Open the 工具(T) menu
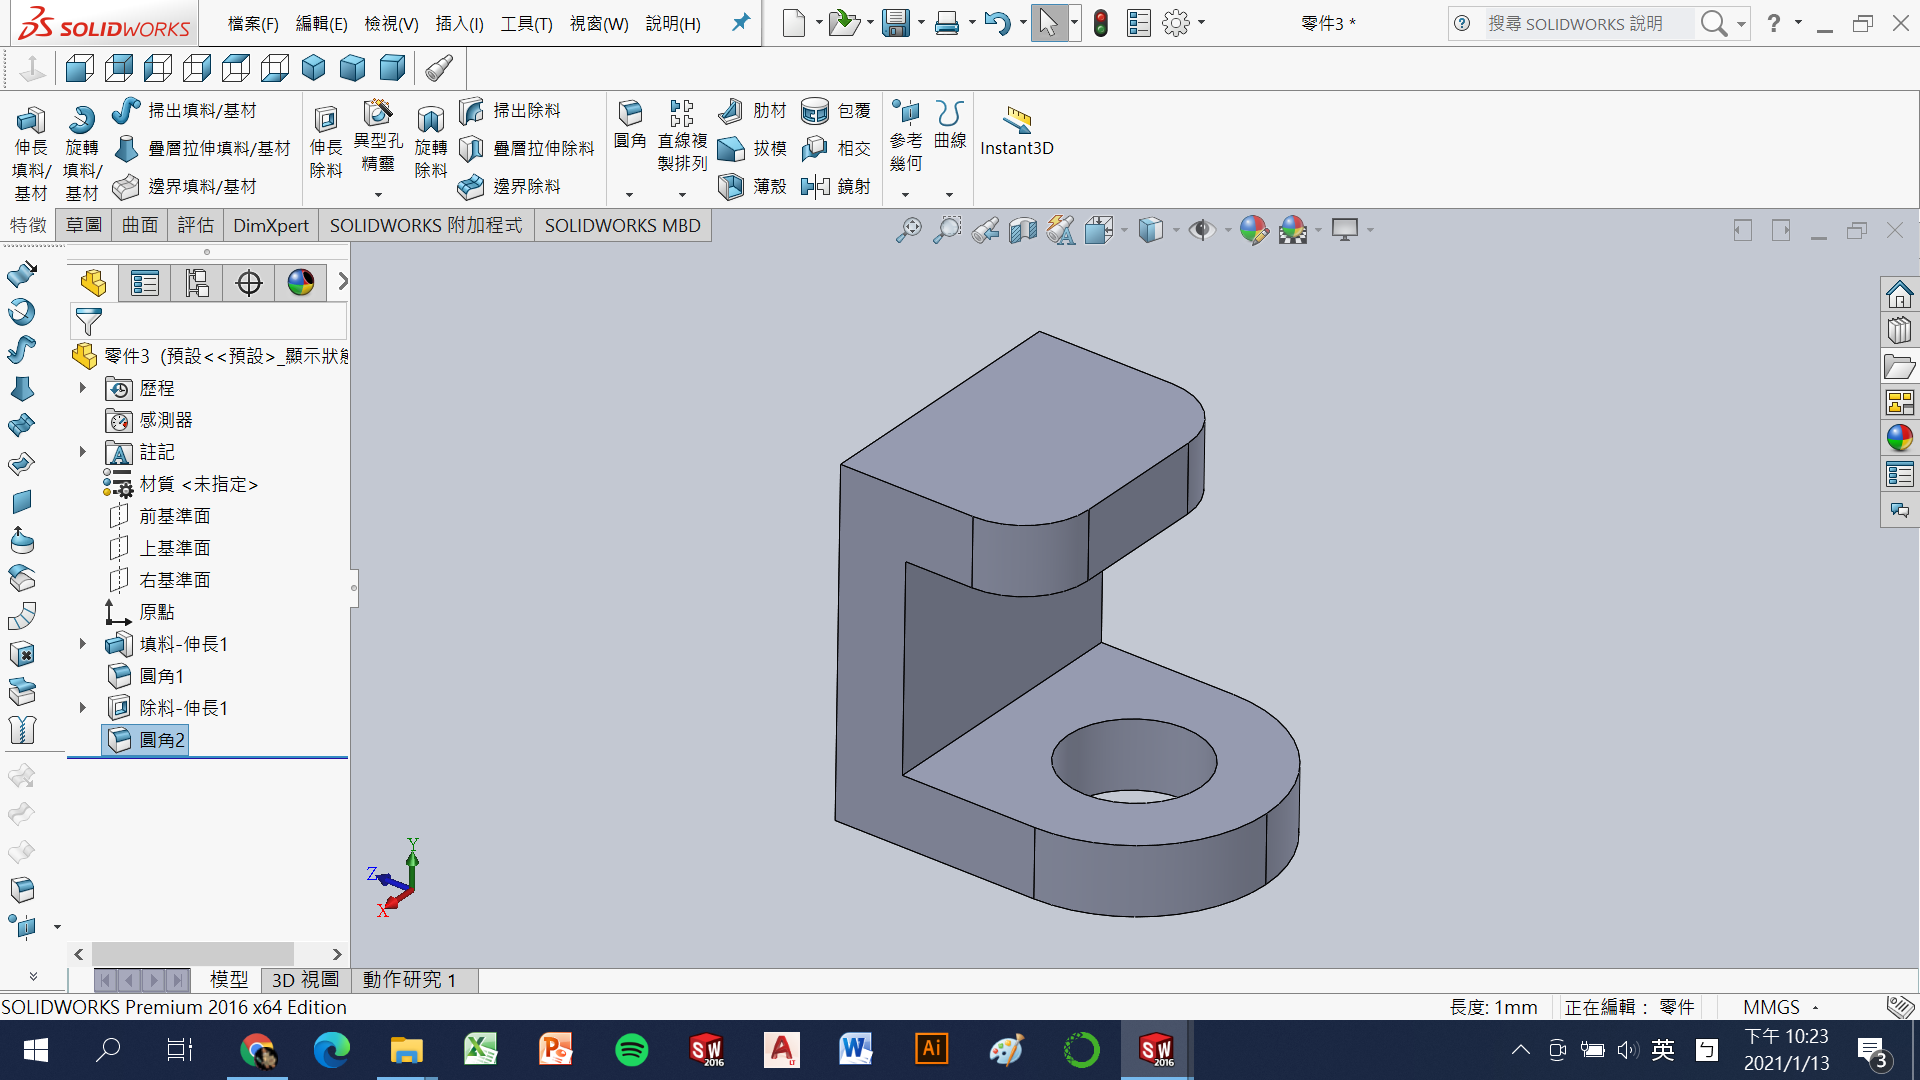Viewport: 1920px width, 1080px height. [526, 23]
